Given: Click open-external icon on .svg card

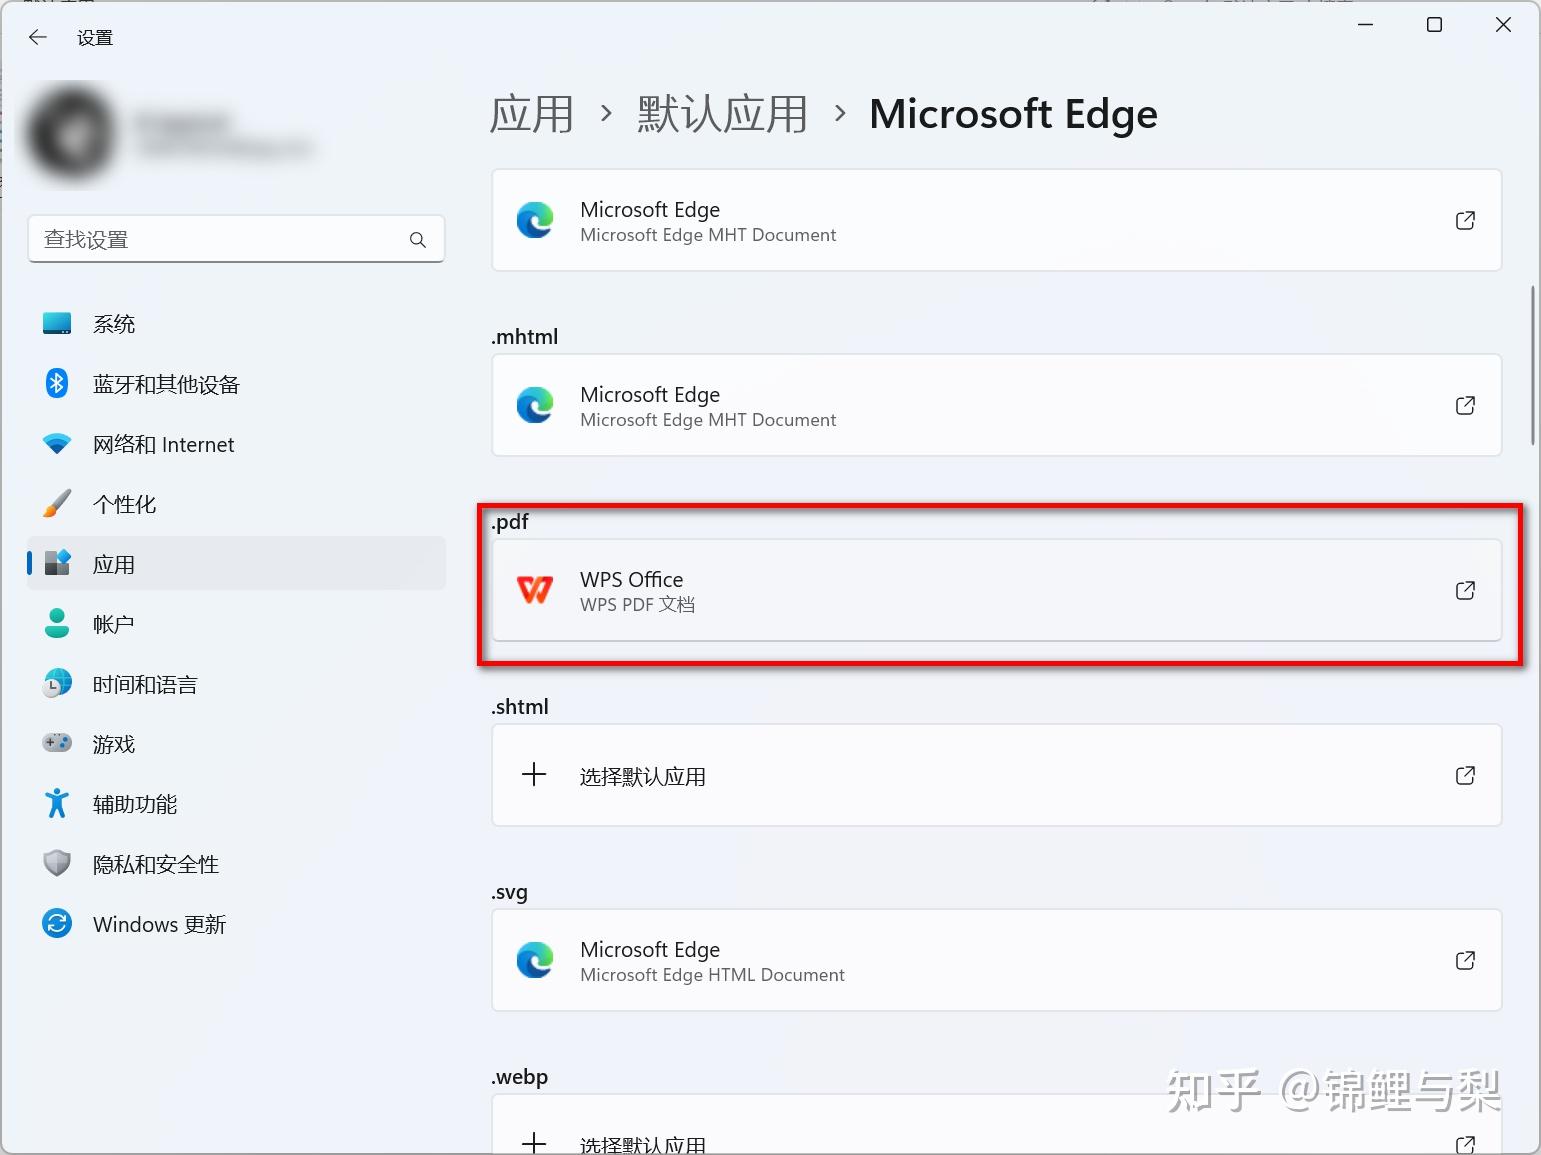Looking at the screenshot, I should [1465, 960].
